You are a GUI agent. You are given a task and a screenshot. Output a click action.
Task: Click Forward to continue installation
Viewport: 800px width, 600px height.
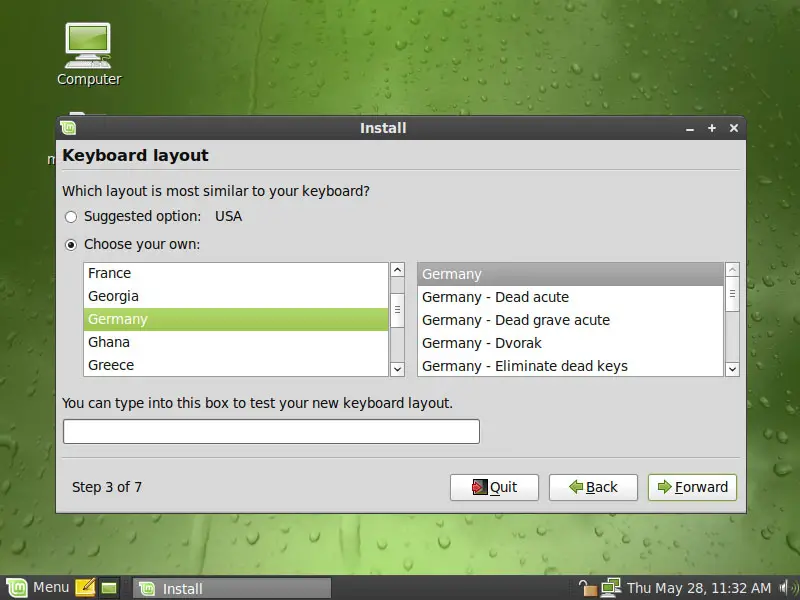(x=692, y=487)
